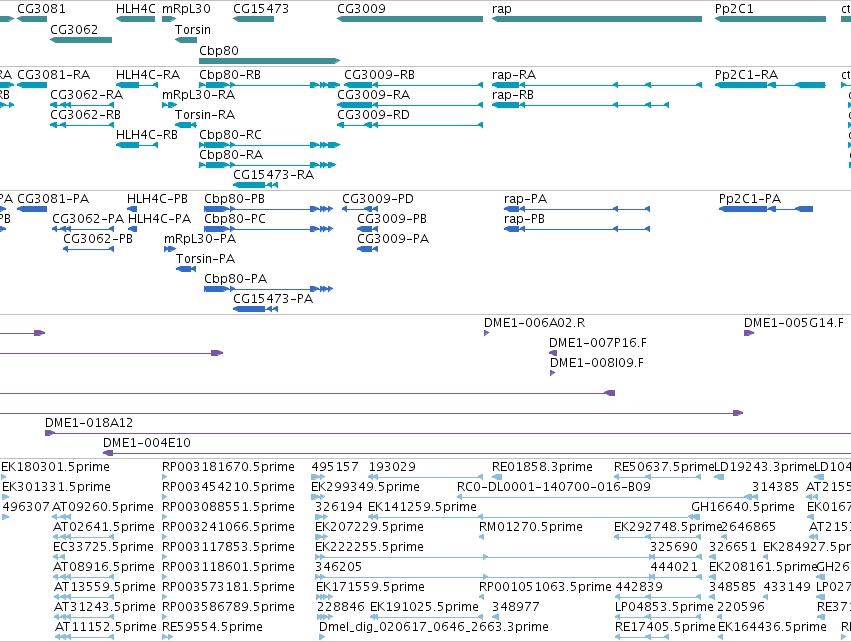Click the CG3062-RB transcript label
The image size is (851, 642).
coord(85,115)
